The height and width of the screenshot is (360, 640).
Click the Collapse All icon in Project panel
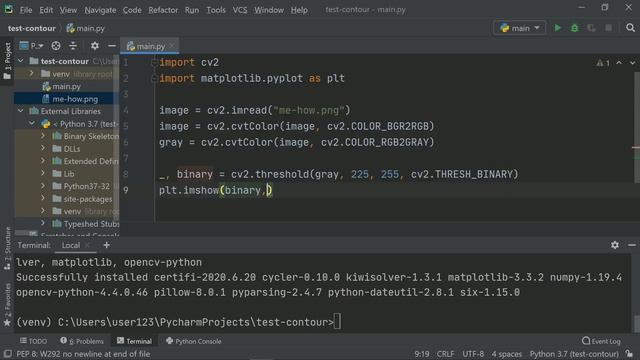pyautogui.click(x=73, y=46)
